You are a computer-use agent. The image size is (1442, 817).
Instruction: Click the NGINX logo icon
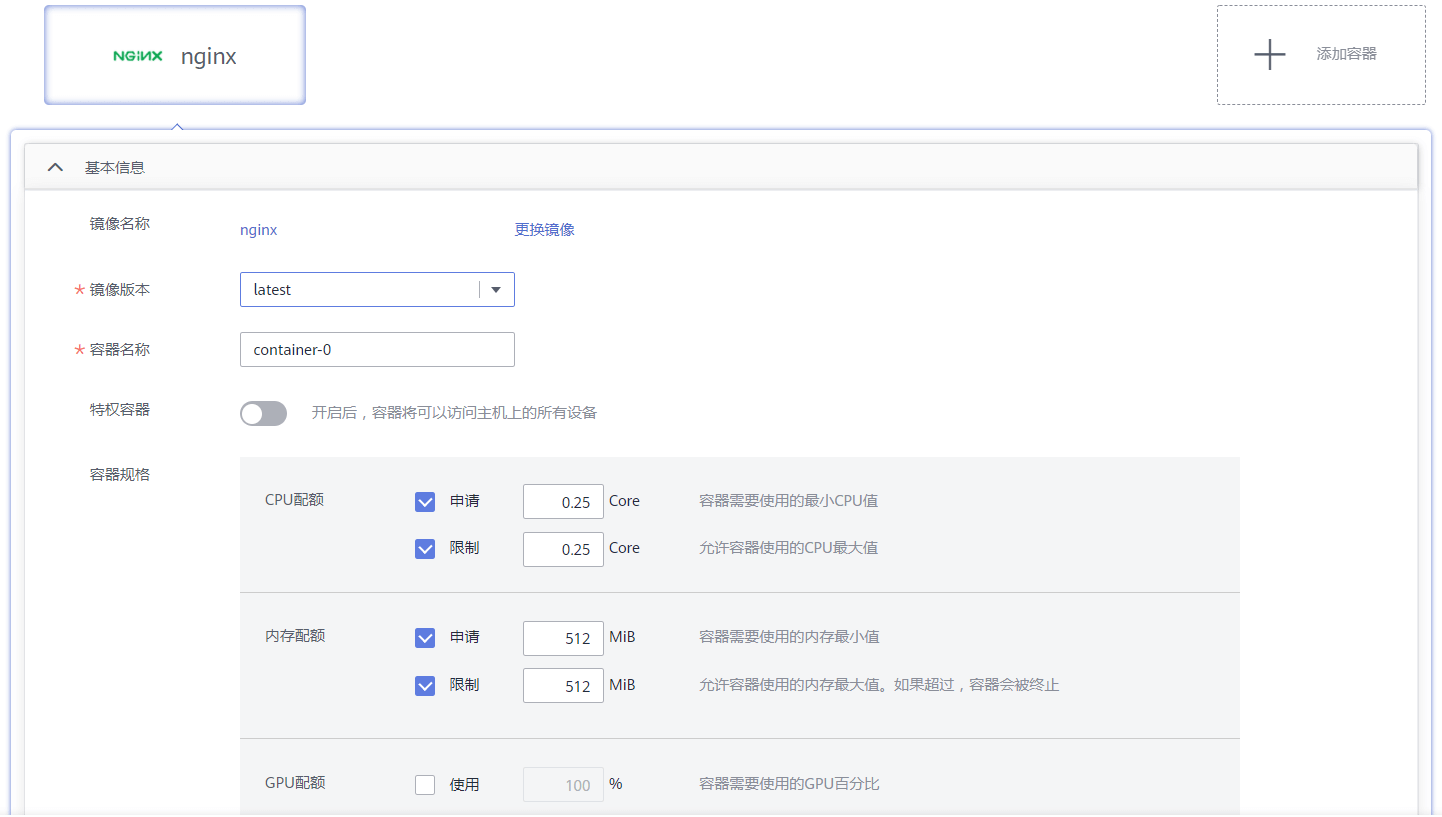click(x=138, y=56)
